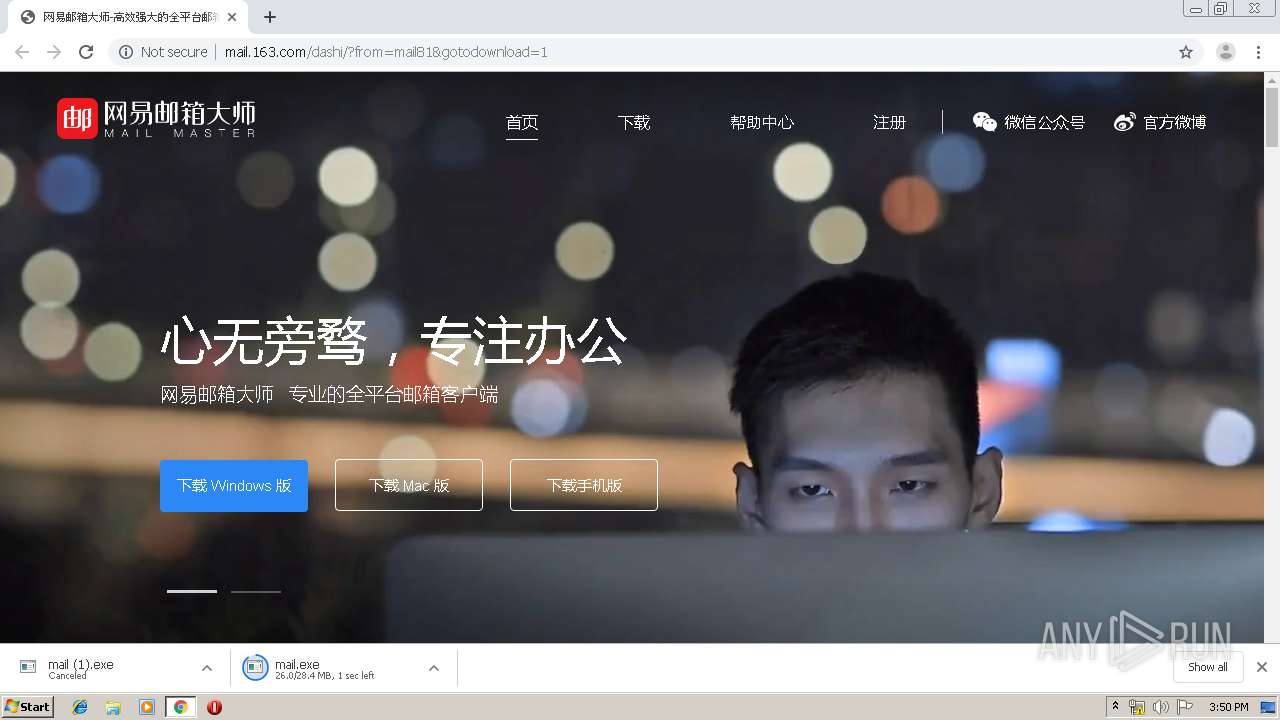Image resolution: width=1280 pixels, height=720 pixels.
Task: Open the 官方微博 text link
Action: [x=1175, y=122]
